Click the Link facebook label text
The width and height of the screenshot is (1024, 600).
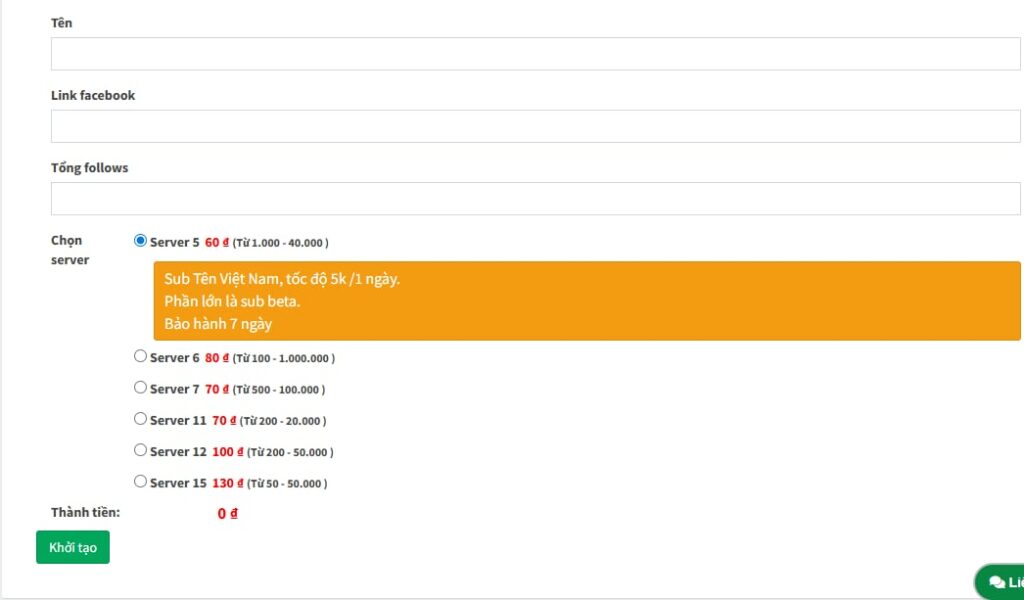coord(93,95)
